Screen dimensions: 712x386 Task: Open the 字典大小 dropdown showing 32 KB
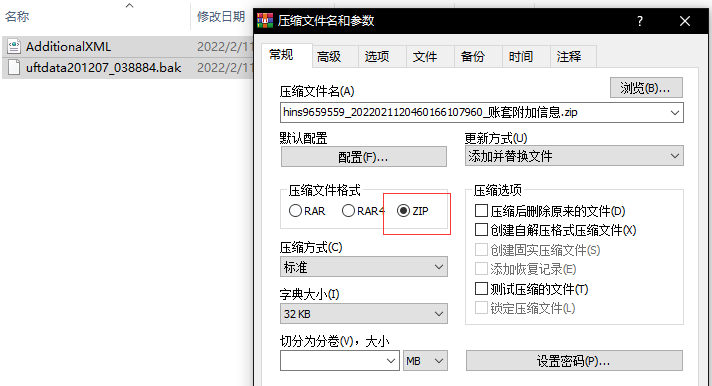pos(364,314)
